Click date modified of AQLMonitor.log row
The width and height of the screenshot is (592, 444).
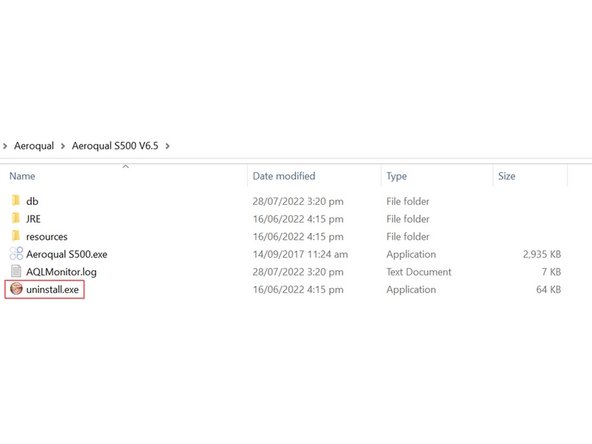(298, 272)
